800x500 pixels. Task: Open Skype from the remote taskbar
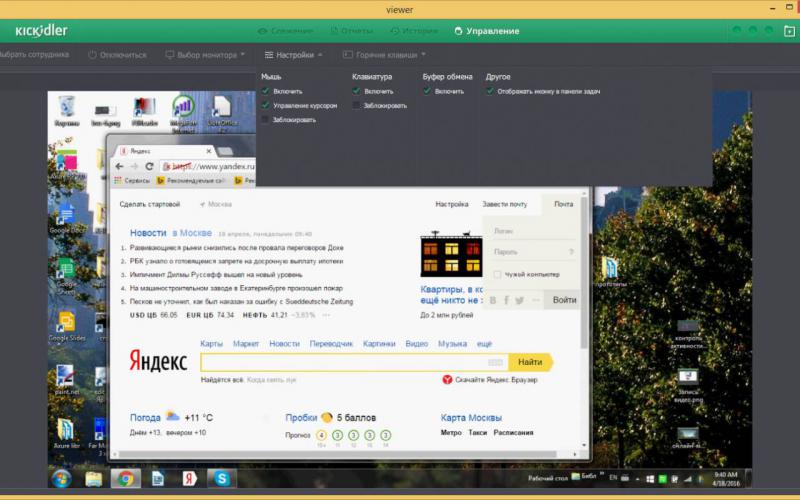221,478
